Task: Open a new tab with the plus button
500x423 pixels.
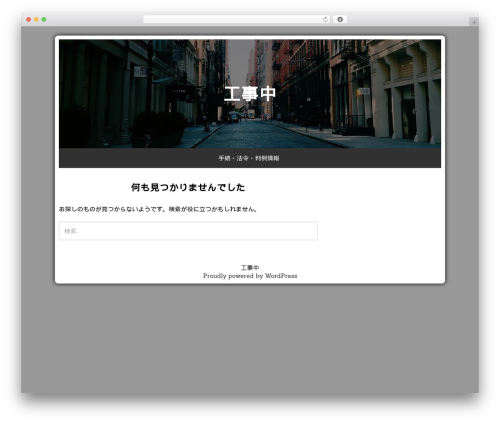Action: tap(474, 22)
